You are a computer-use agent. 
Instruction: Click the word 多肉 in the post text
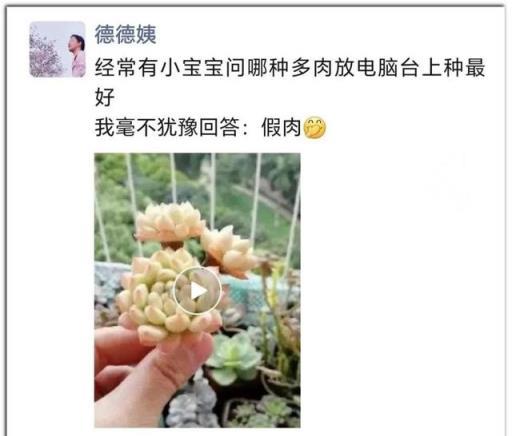(311, 68)
